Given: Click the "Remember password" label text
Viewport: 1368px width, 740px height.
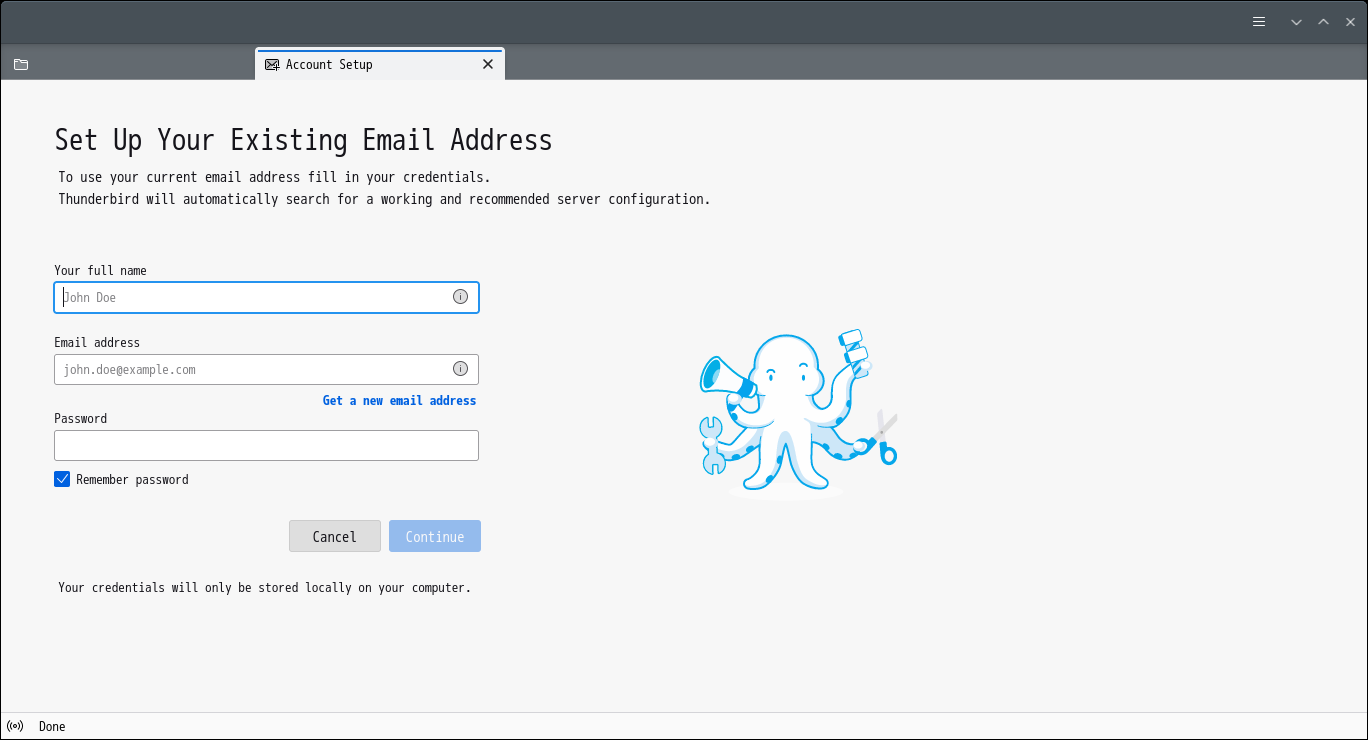Looking at the screenshot, I should click(x=132, y=480).
